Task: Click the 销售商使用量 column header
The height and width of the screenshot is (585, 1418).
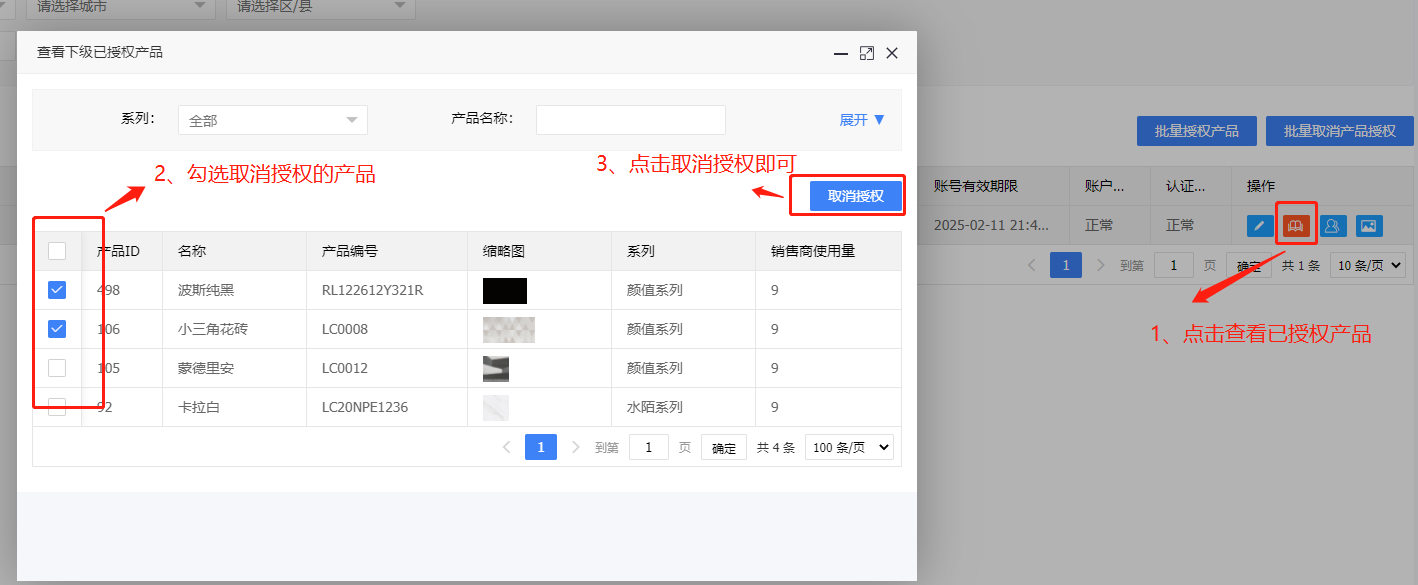Action: [x=813, y=251]
